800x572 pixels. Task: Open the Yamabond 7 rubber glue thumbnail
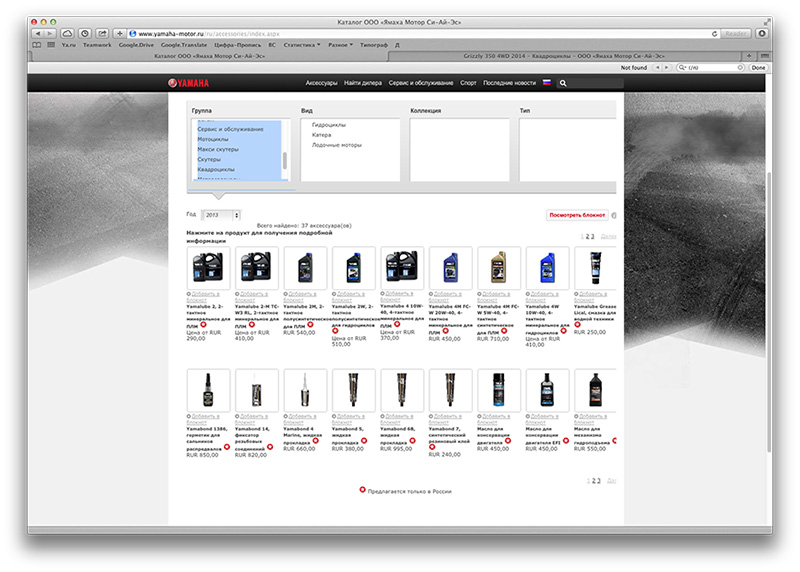tap(451, 390)
